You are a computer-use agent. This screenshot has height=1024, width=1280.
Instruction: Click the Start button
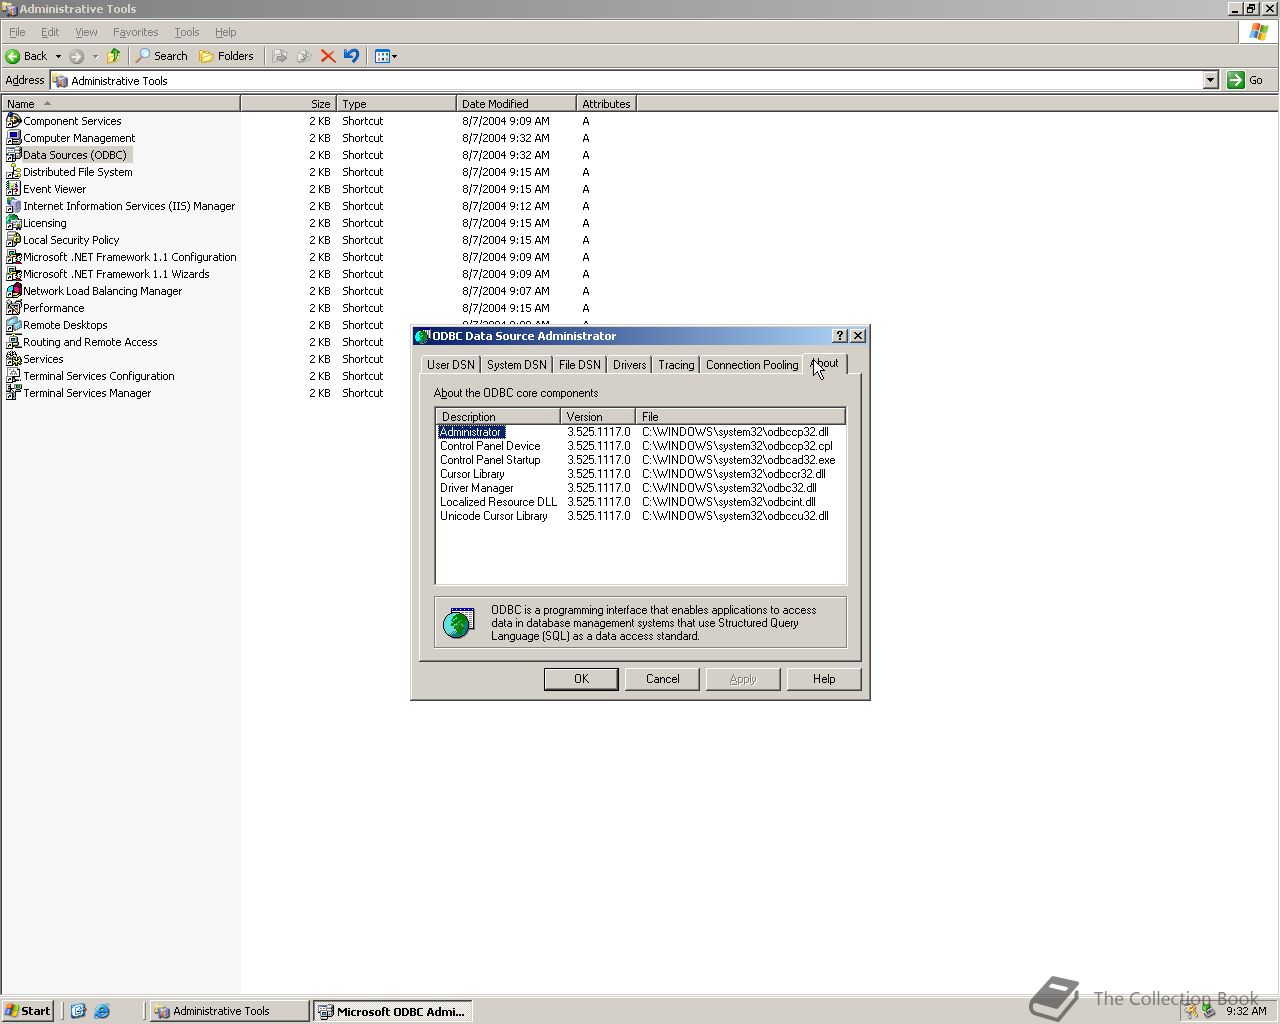[x=28, y=1011]
